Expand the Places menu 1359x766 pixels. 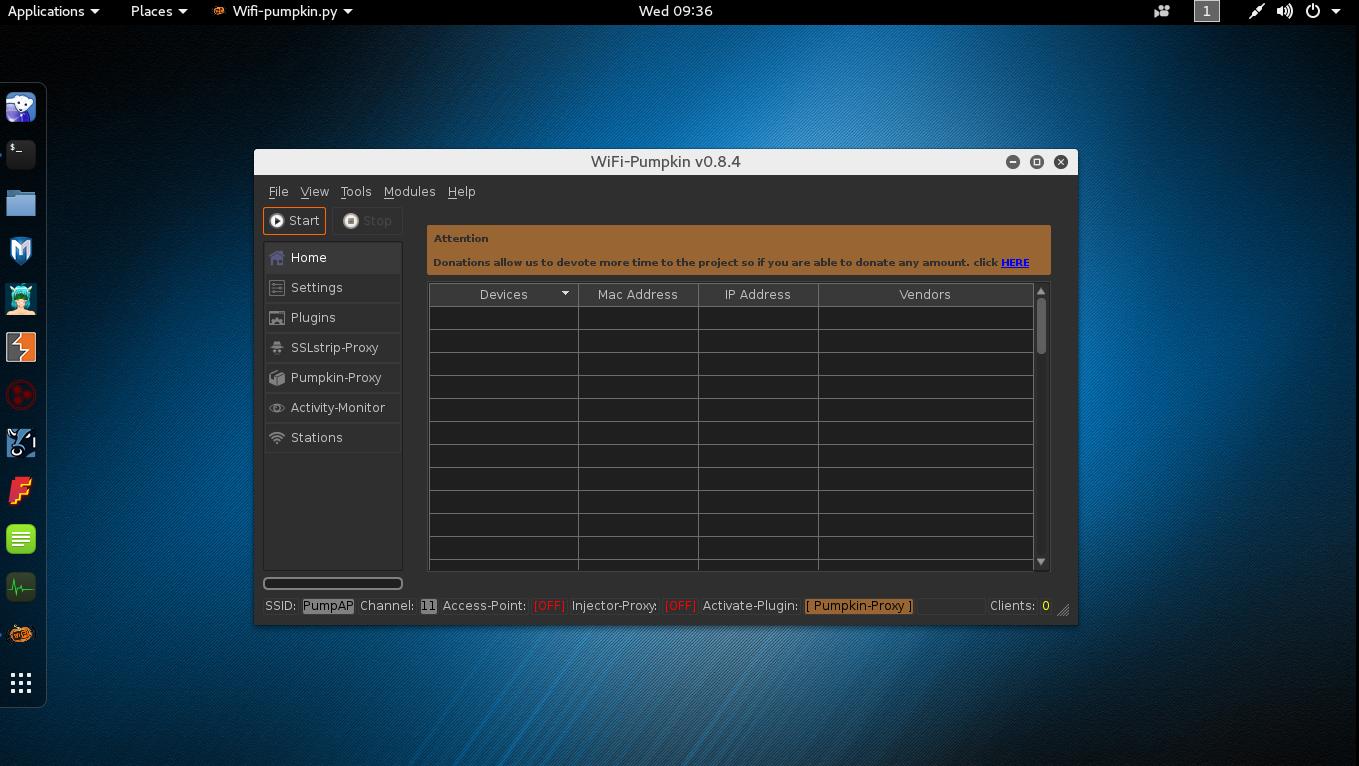coord(159,11)
